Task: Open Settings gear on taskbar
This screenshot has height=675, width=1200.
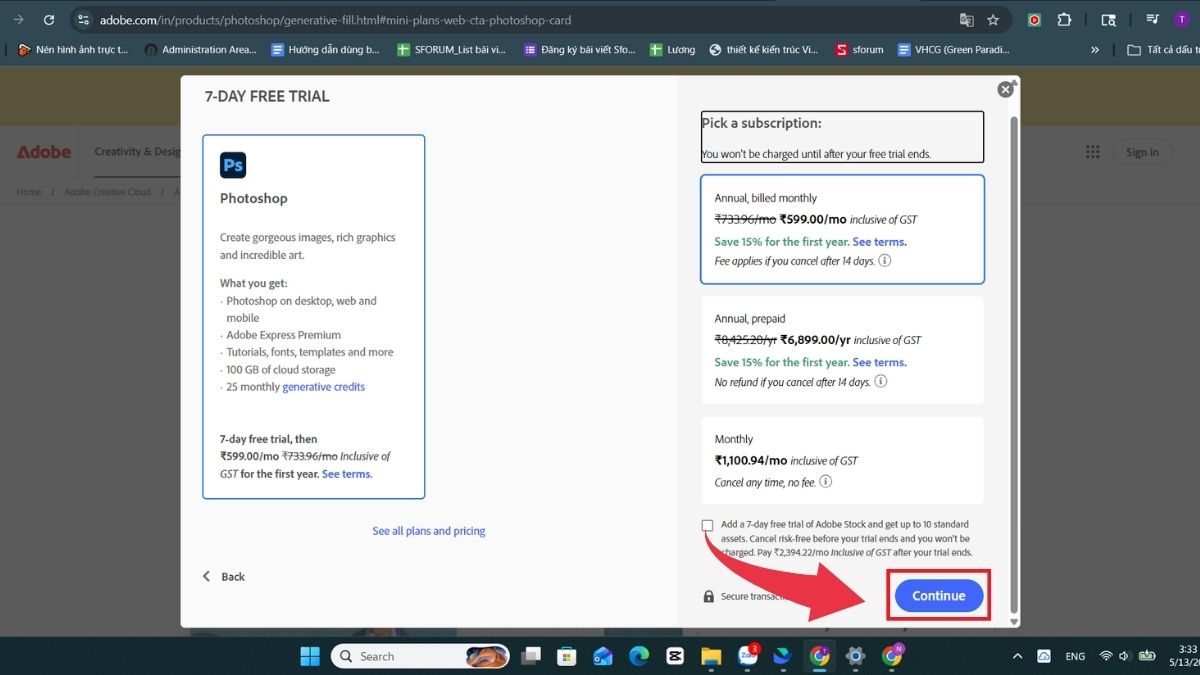Action: (855, 656)
